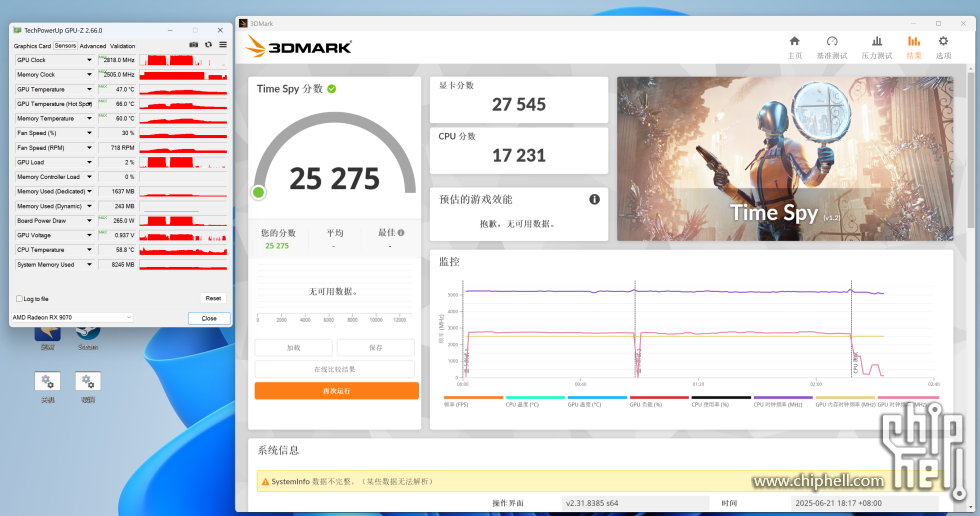Click the Time Spy score gauge
980x516 pixels.
(334, 156)
